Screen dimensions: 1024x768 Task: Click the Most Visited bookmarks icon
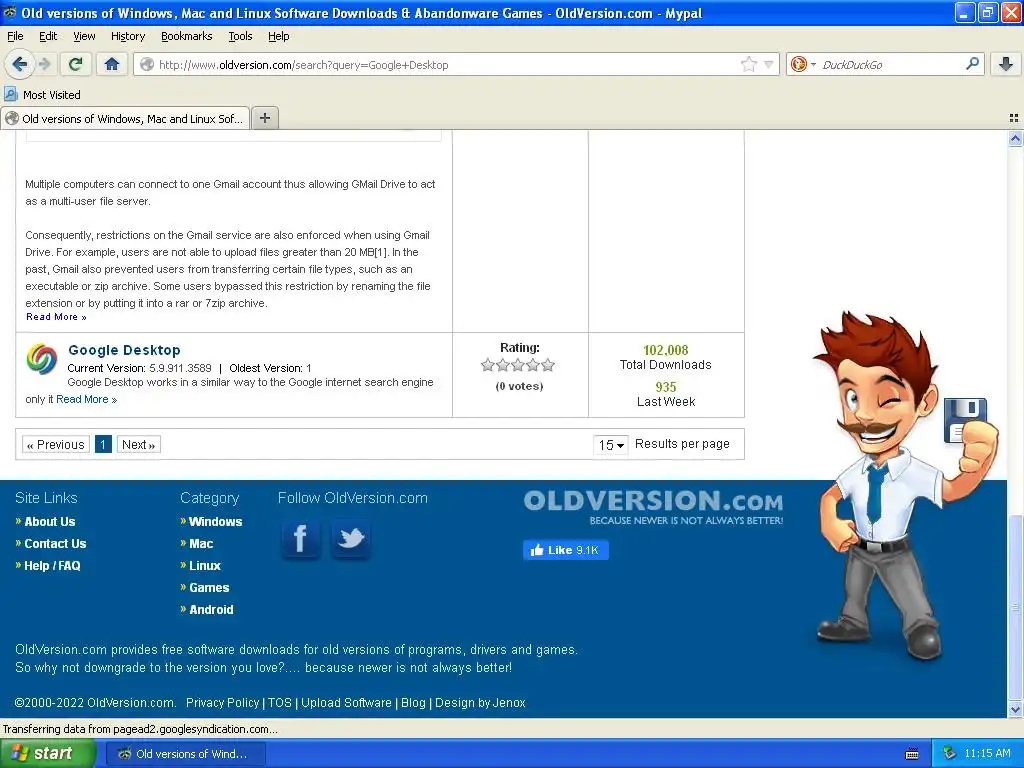click(x=10, y=94)
